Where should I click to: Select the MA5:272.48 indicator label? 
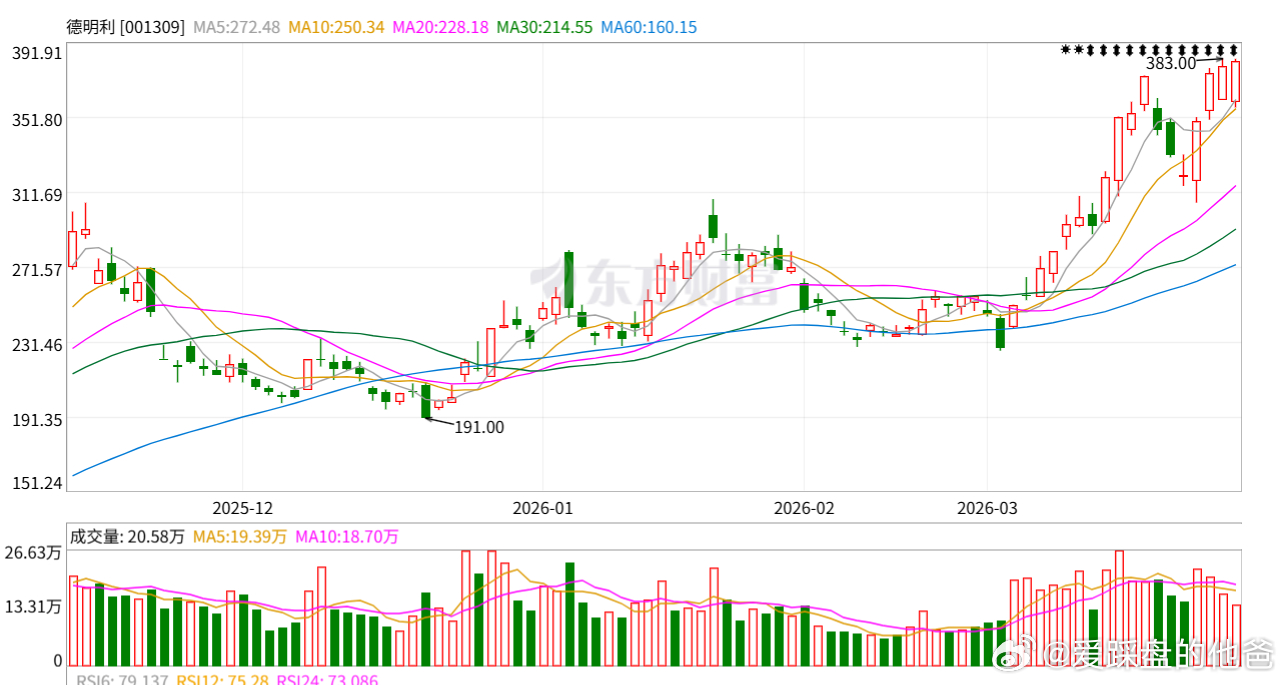point(237,27)
